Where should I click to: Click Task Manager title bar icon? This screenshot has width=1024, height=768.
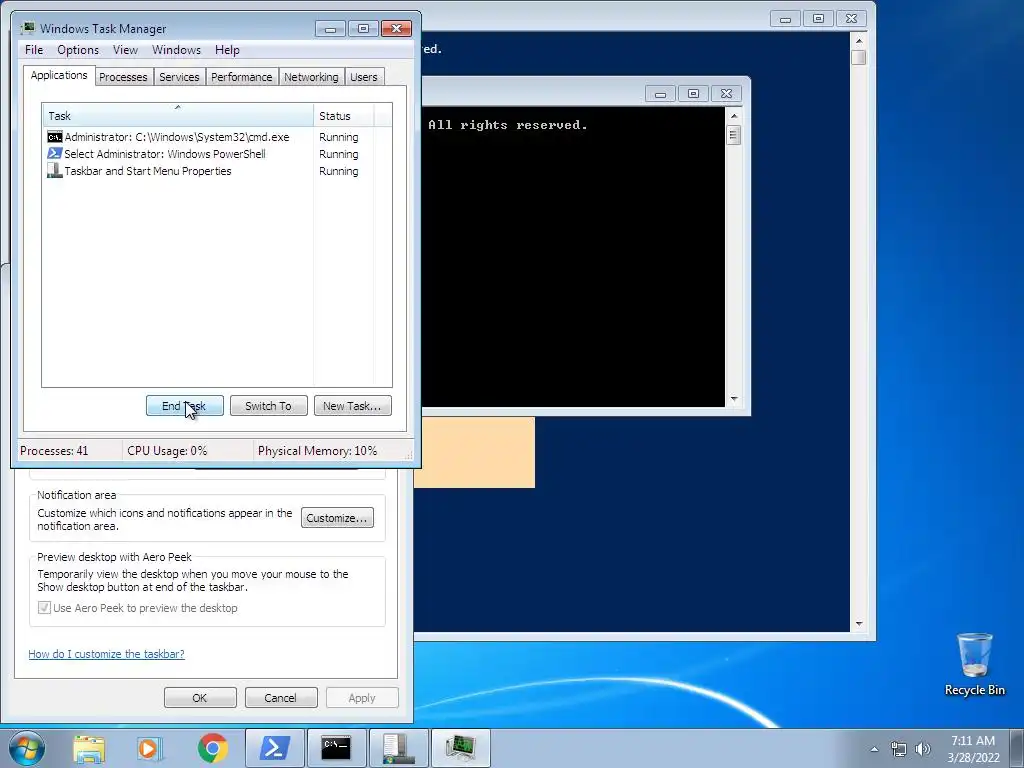click(28, 28)
